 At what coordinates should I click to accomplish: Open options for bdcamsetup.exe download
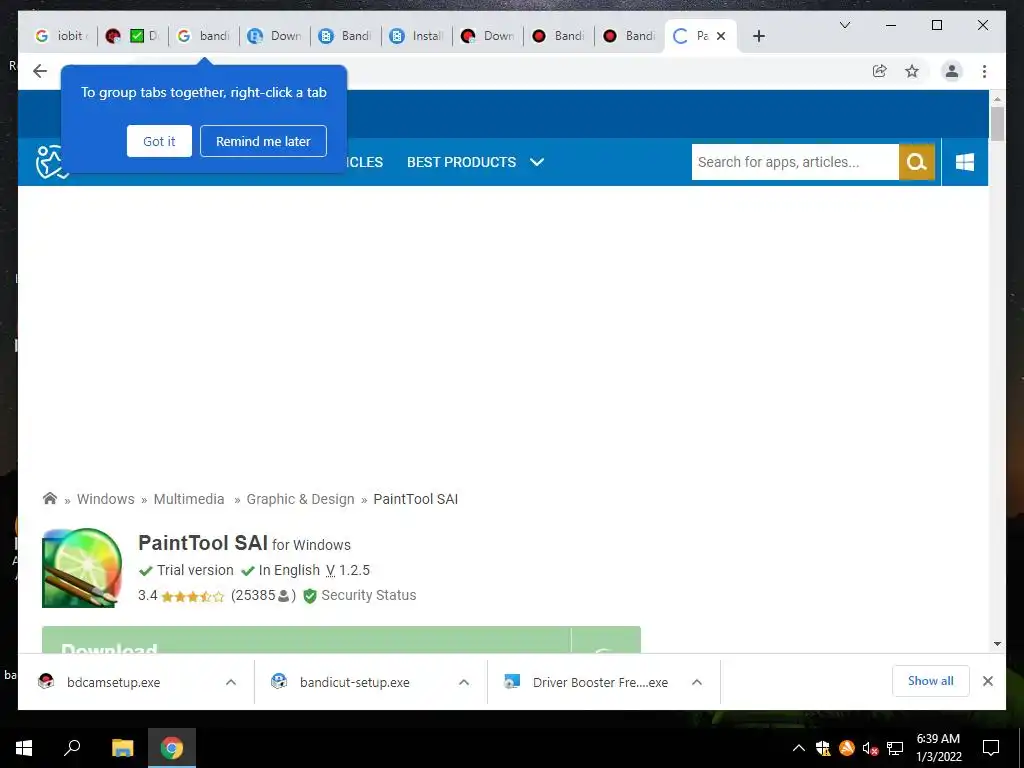(231, 682)
